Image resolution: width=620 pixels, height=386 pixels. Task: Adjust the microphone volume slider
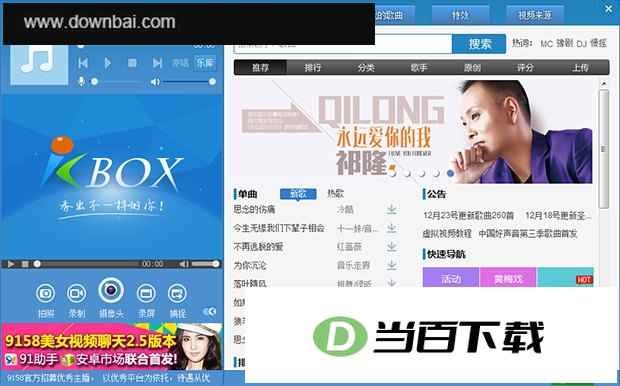[x=117, y=82]
